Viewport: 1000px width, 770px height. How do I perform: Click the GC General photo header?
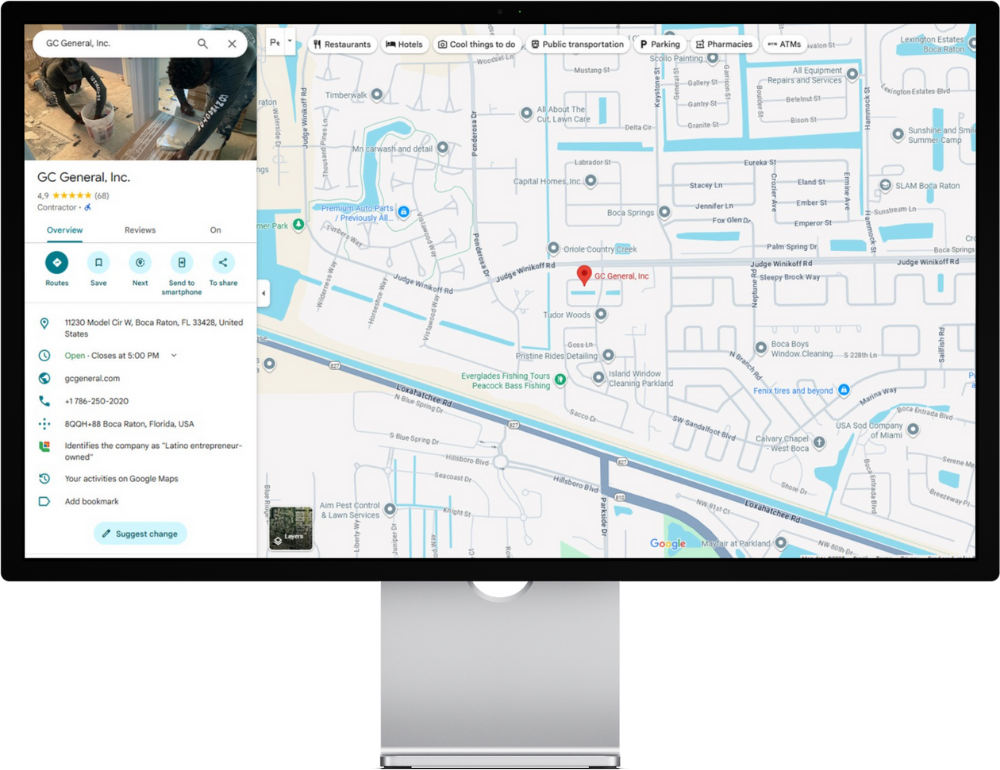pyautogui.click(x=140, y=108)
